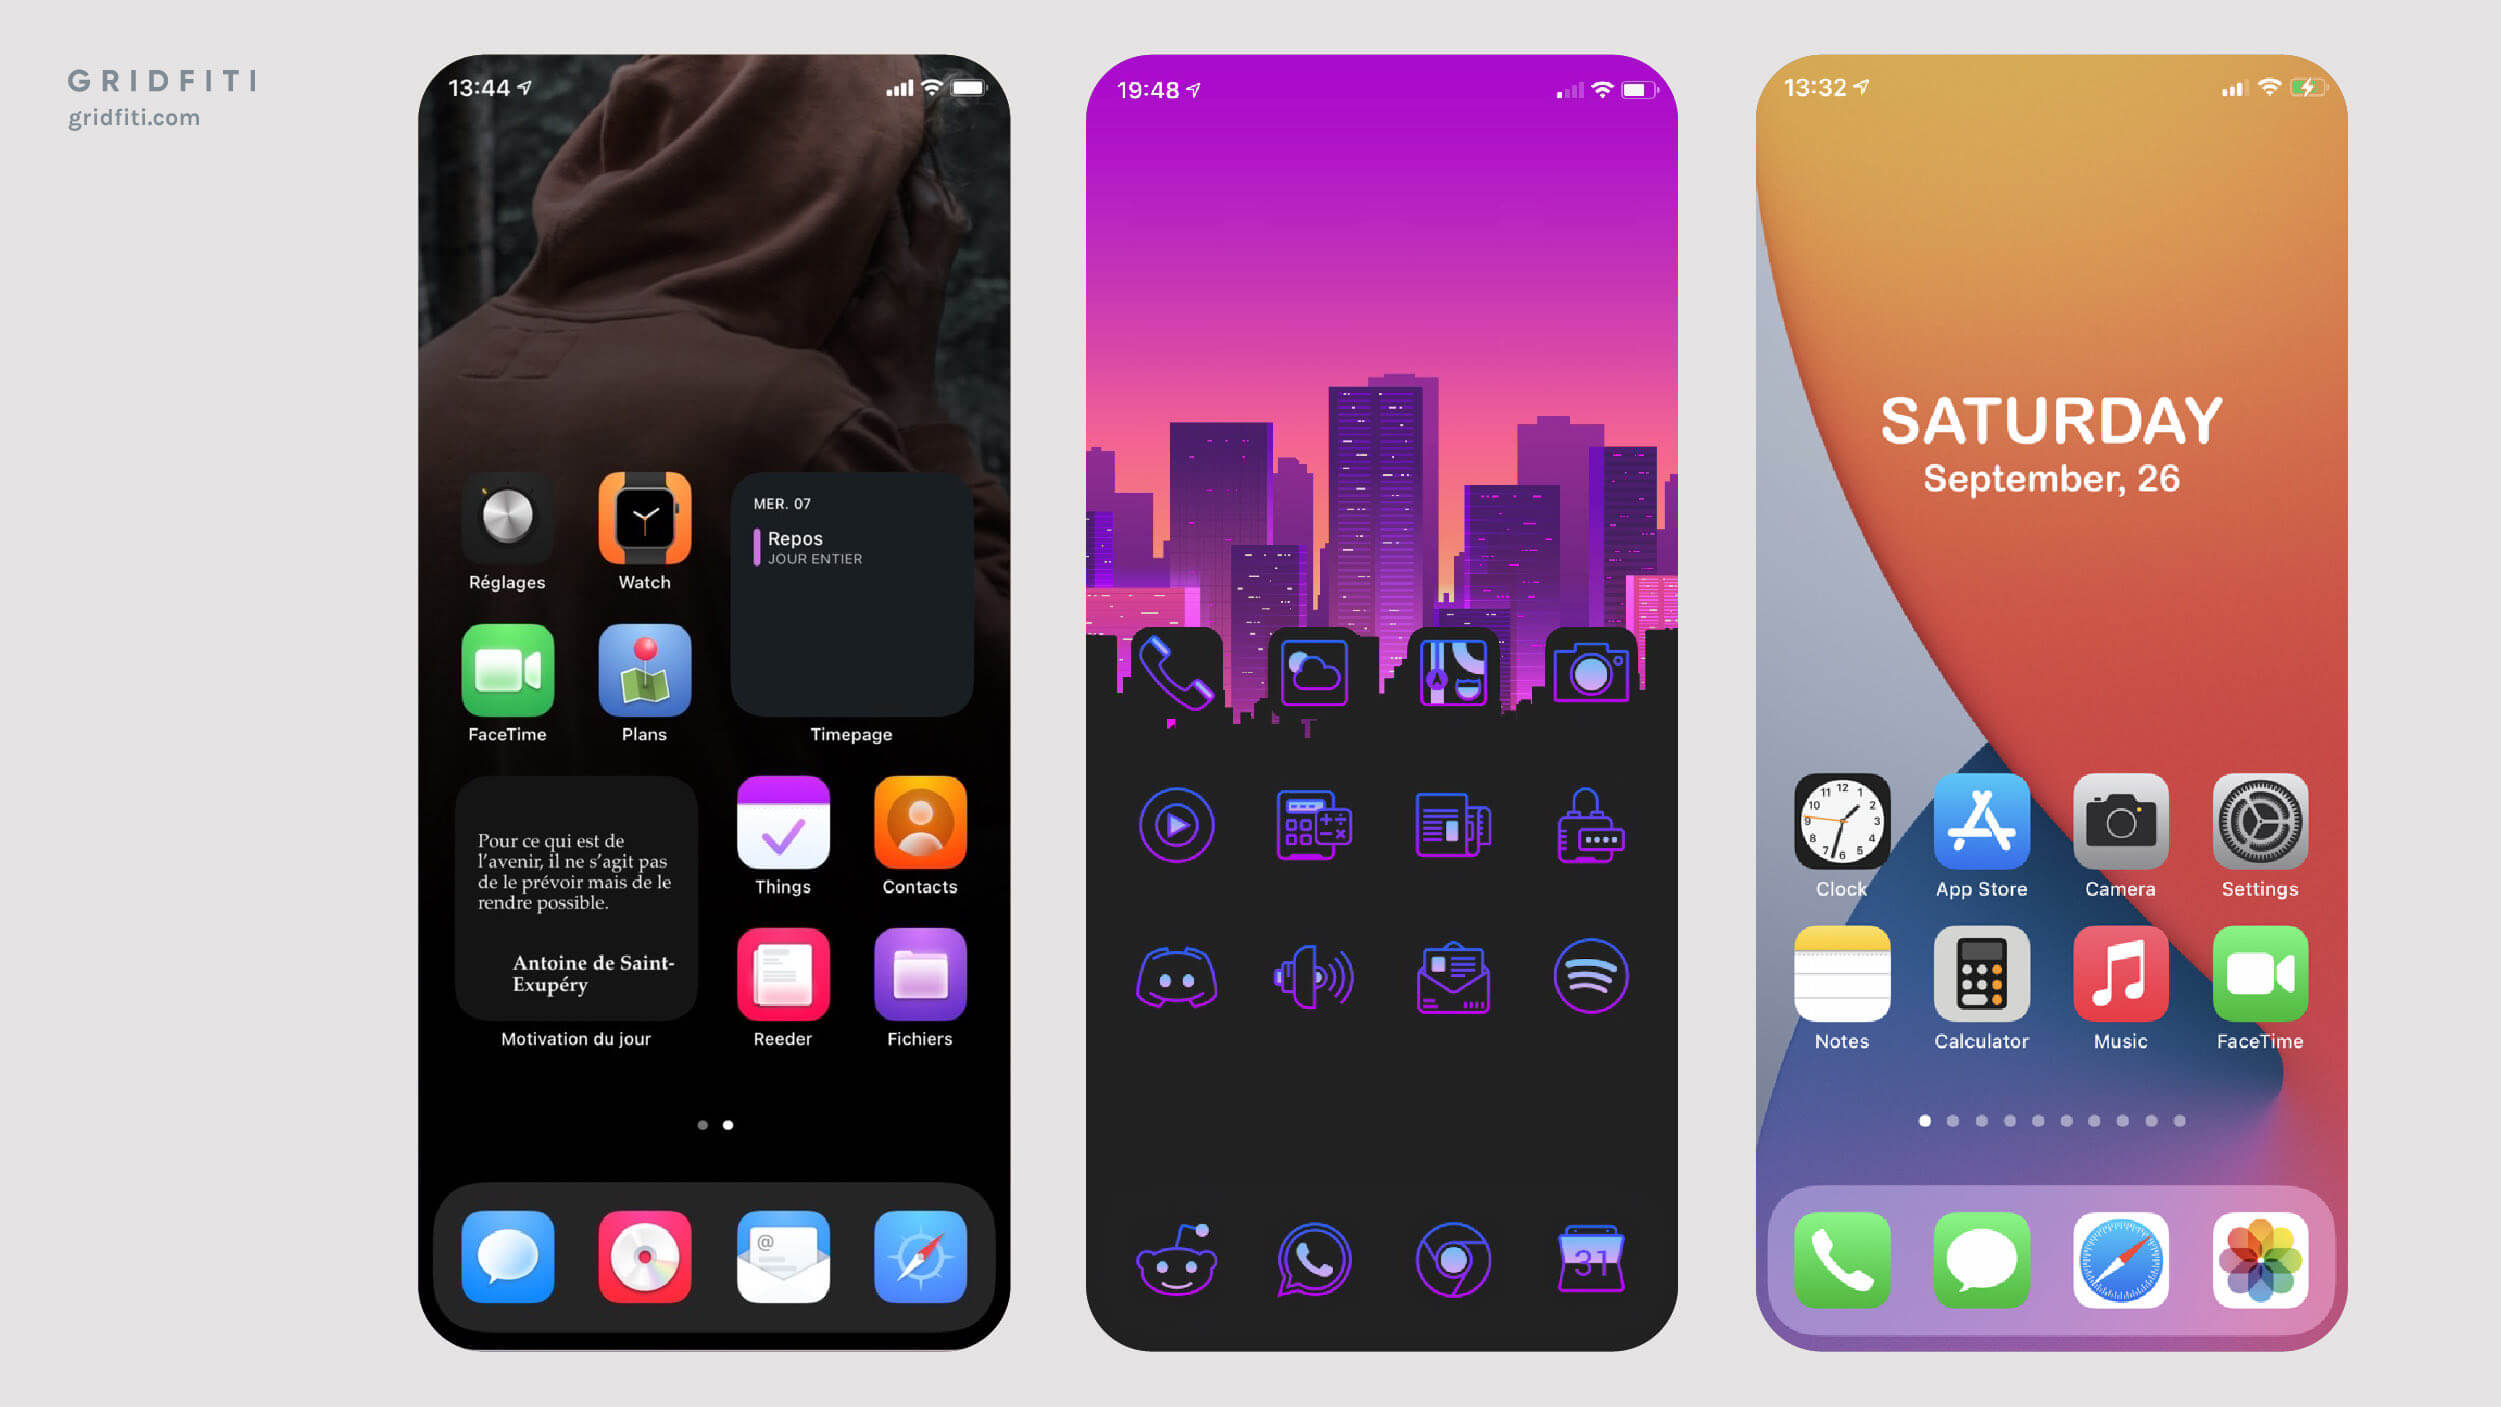This screenshot has height=1407, width=2501.
Task: Open Fichiers files app
Action: click(919, 978)
